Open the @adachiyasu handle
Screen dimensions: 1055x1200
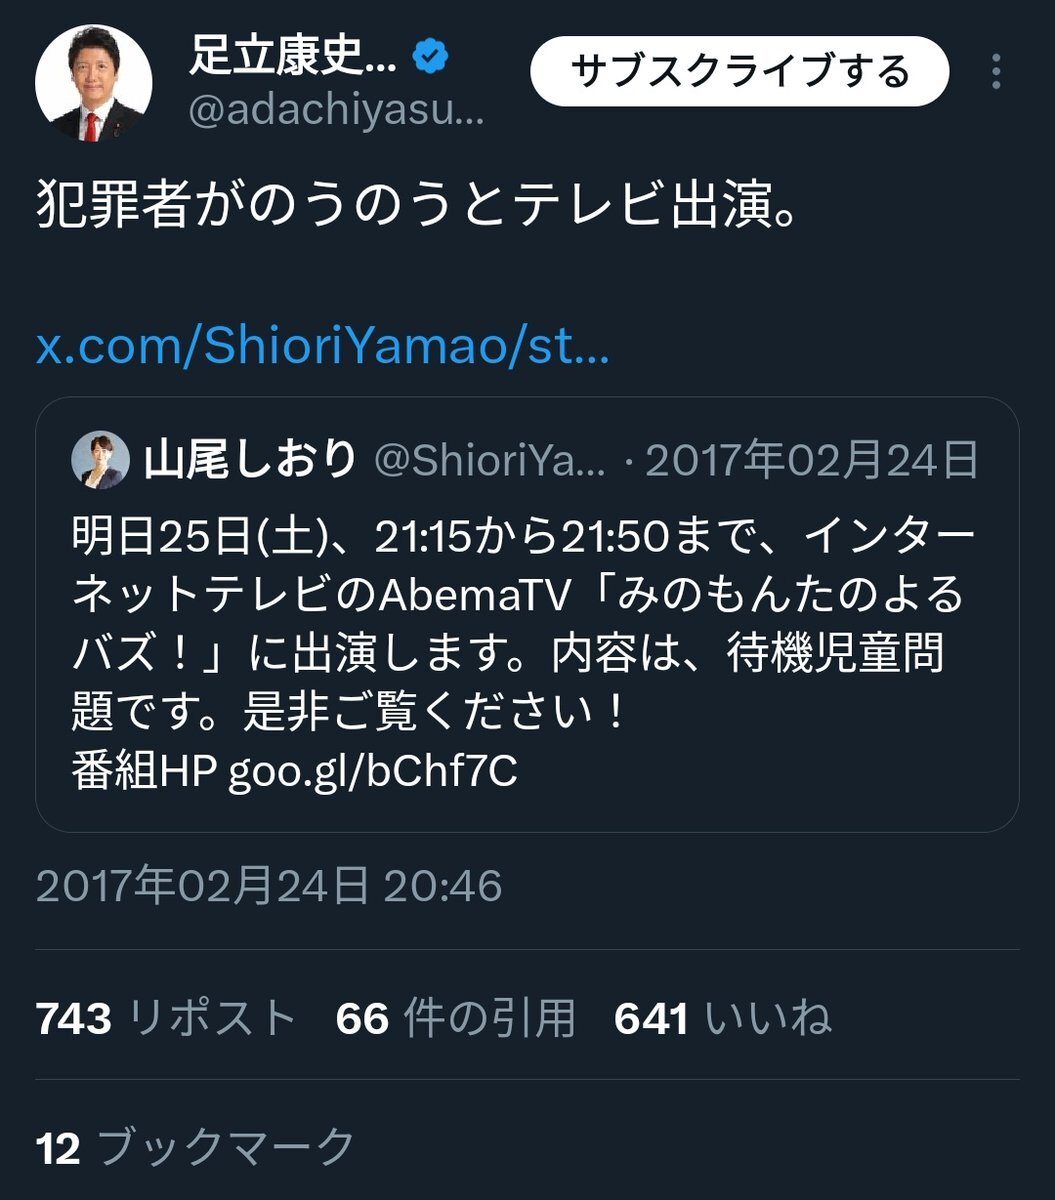coord(336,112)
